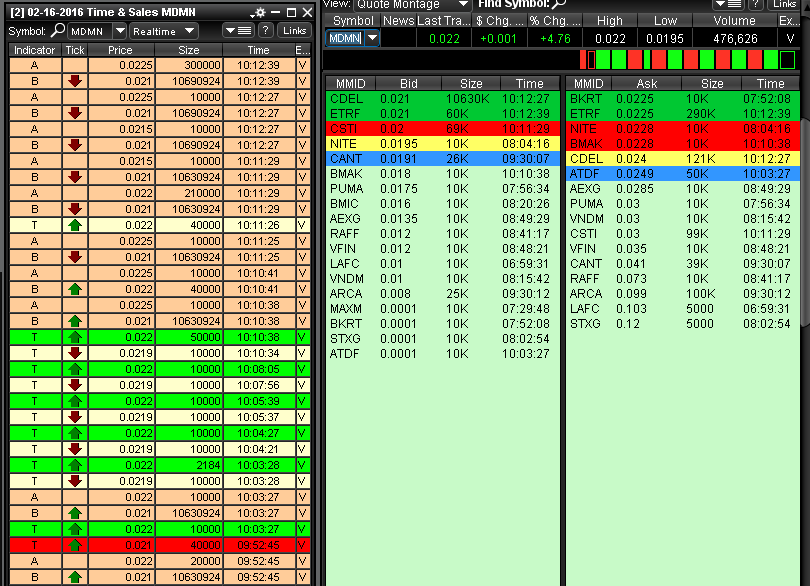This screenshot has width=810, height=586.
Task: Click the Time & Sales help question mark
Action: tap(265, 31)
